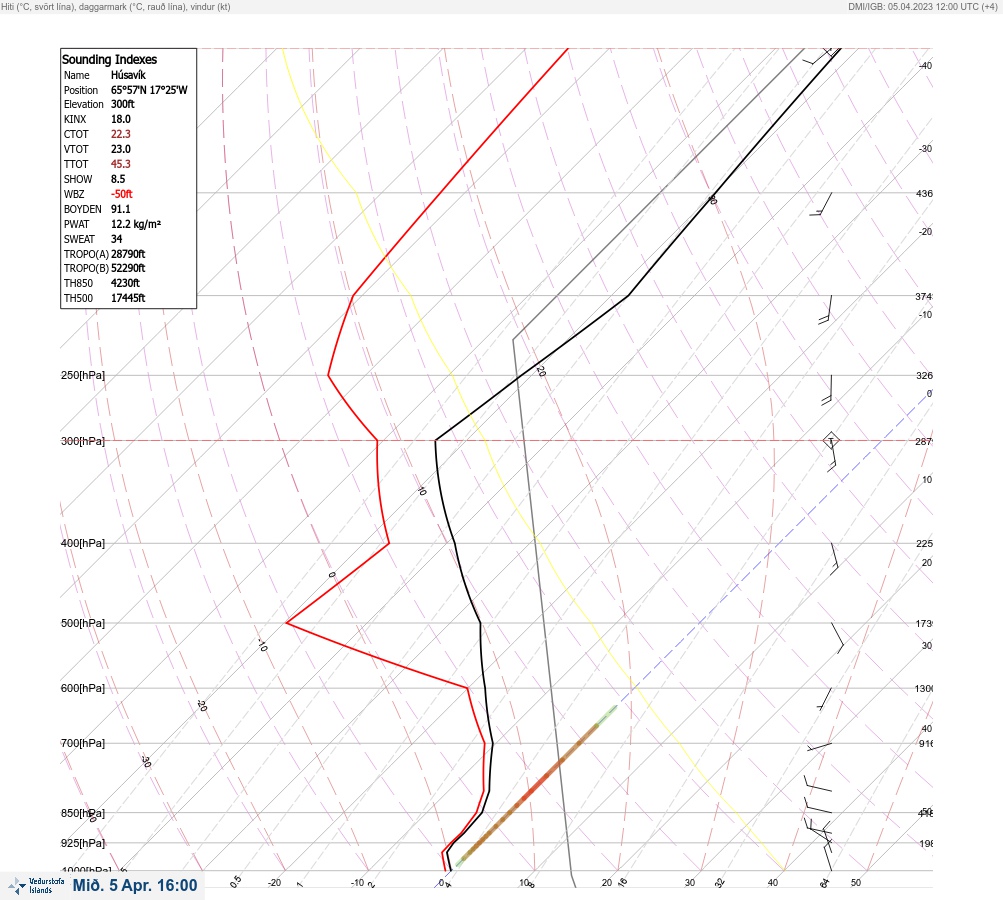Click the wind barb at the 700 hPa level
Viewport: 1003px width, 900px height.
point(819,746)
